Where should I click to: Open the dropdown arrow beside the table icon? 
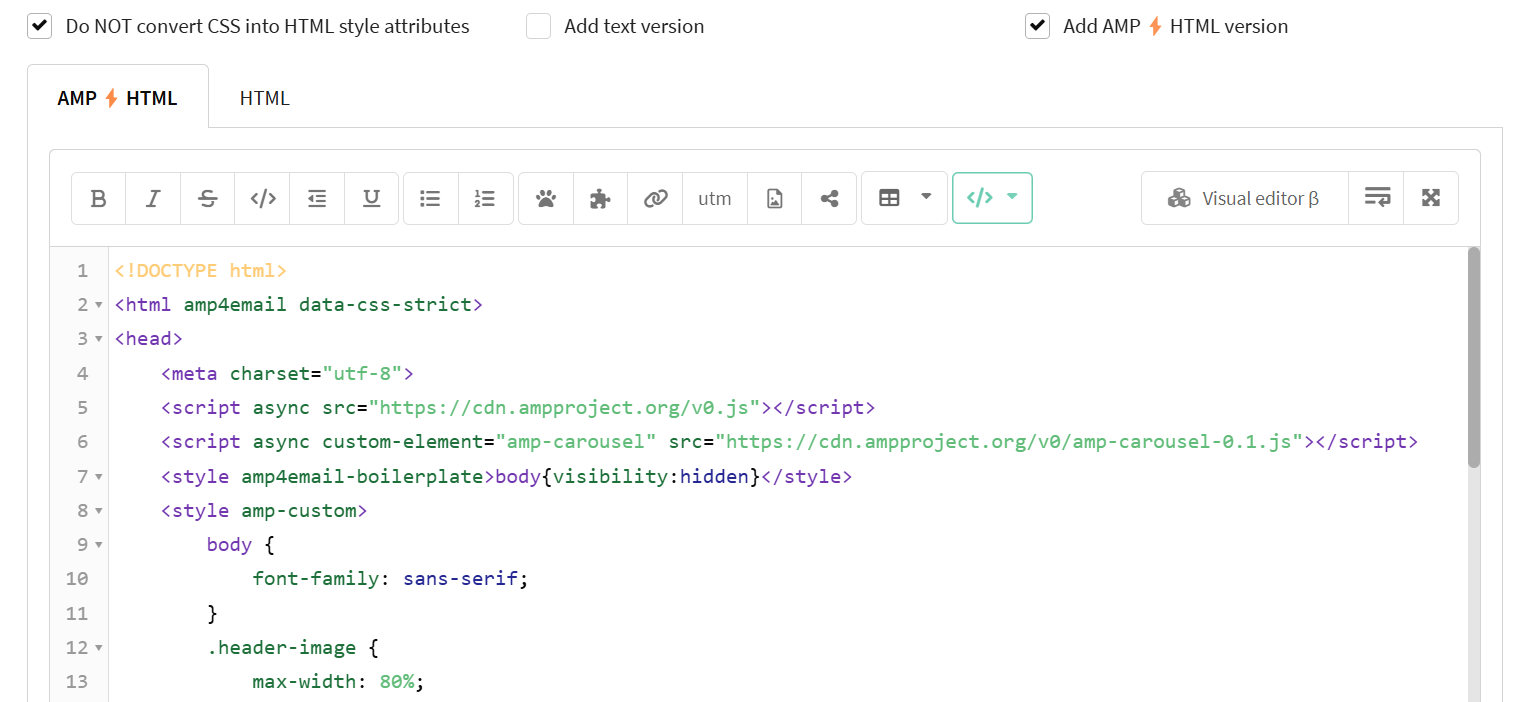pos(926,197)
